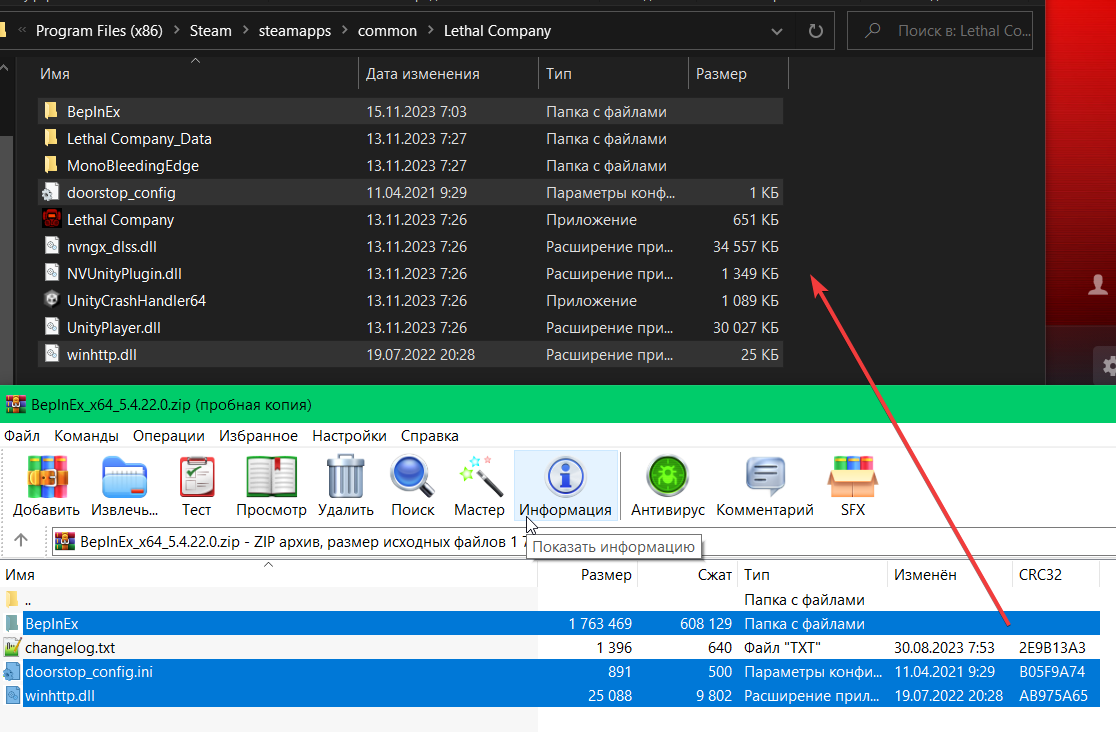
Task: Open the Справка menu
Action: point(430,436)
